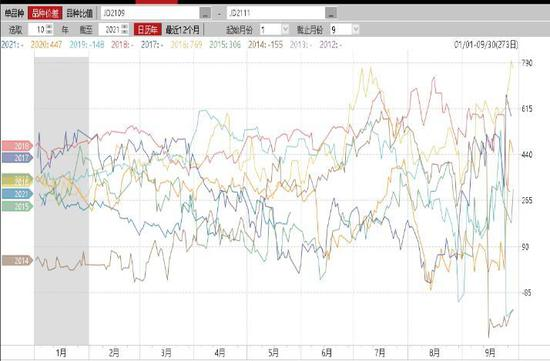
Task: Click the 4月 axis label
Action: point(220,352)
